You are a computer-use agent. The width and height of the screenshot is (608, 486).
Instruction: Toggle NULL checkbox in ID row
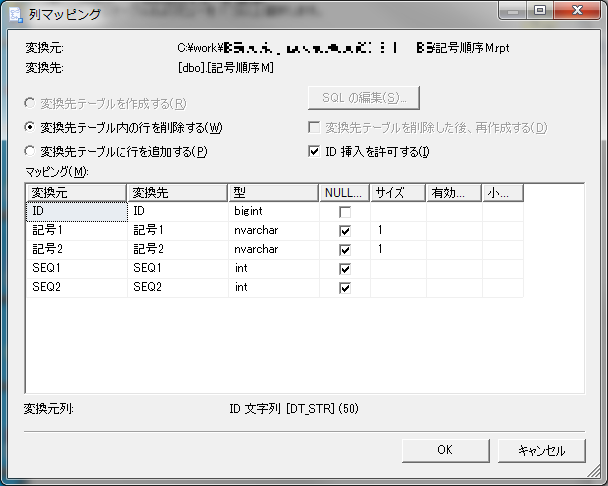[345, 212]
